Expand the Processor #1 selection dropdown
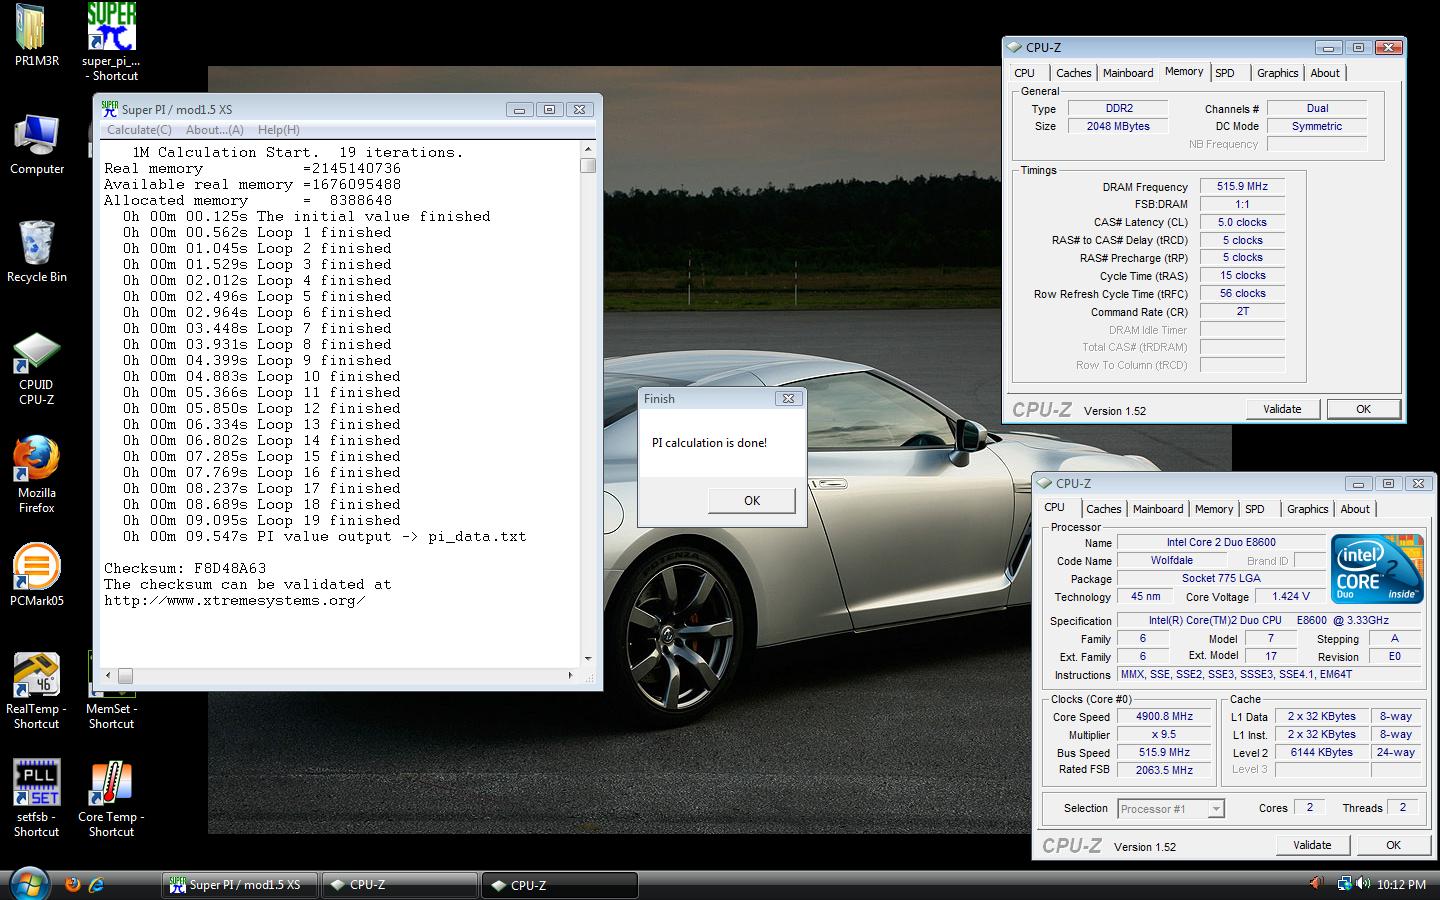Image resolution: width=1440 pixels, height=900 pixels. click(x=1216, y=809)
